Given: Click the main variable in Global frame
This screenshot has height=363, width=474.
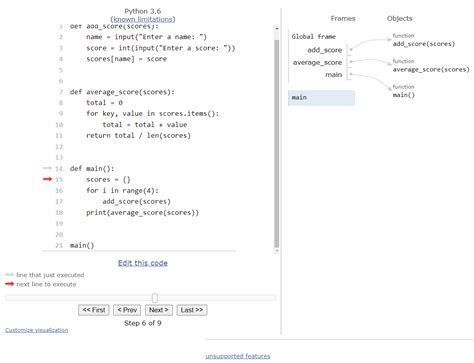Looking at the screenshot, I should coord(334,75).
